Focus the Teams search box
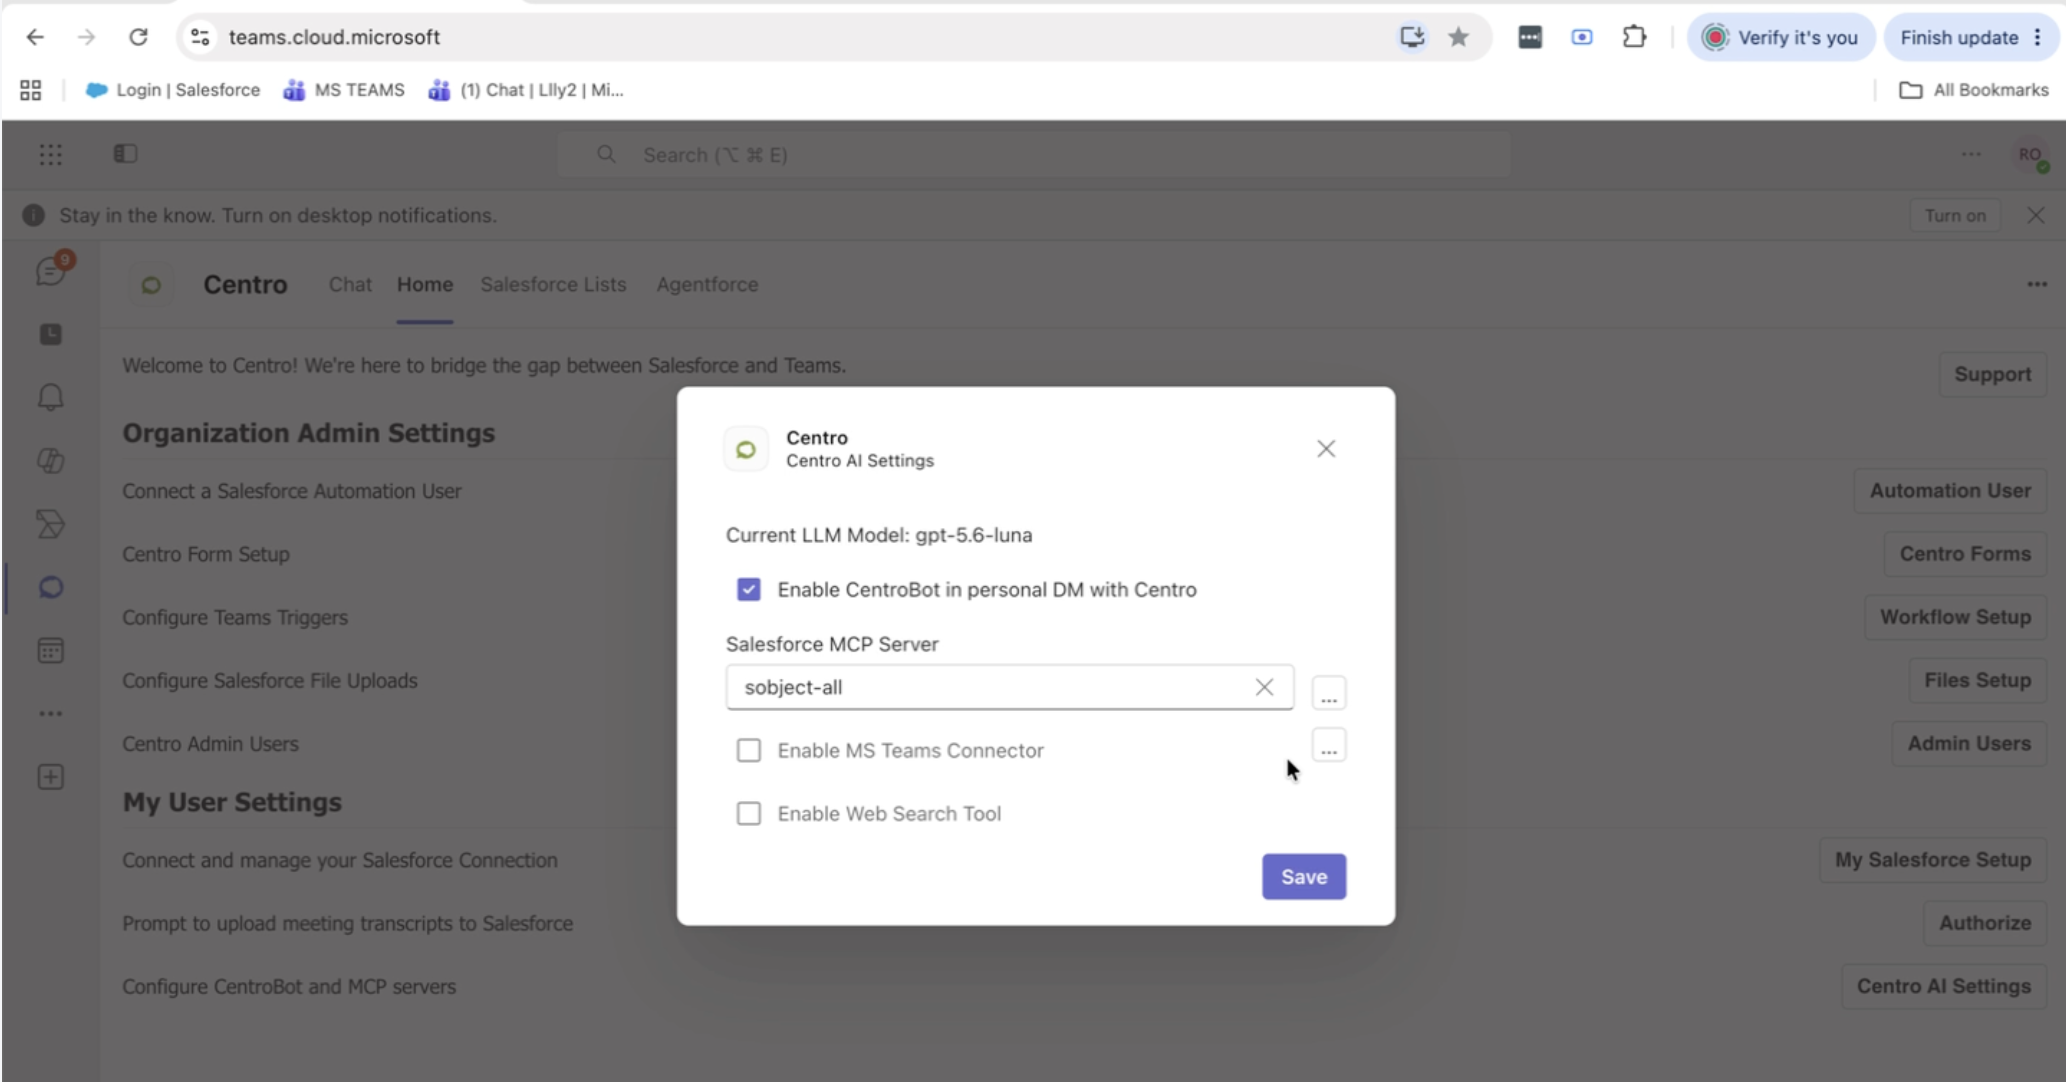 pyautogui.click(x=1033, y=155)
